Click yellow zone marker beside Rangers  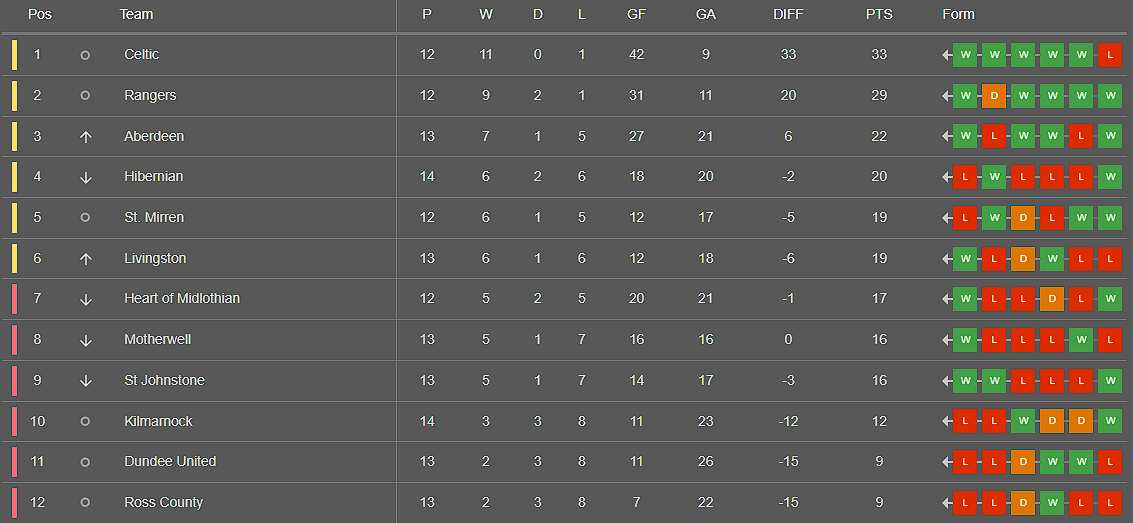pos(14,95)
